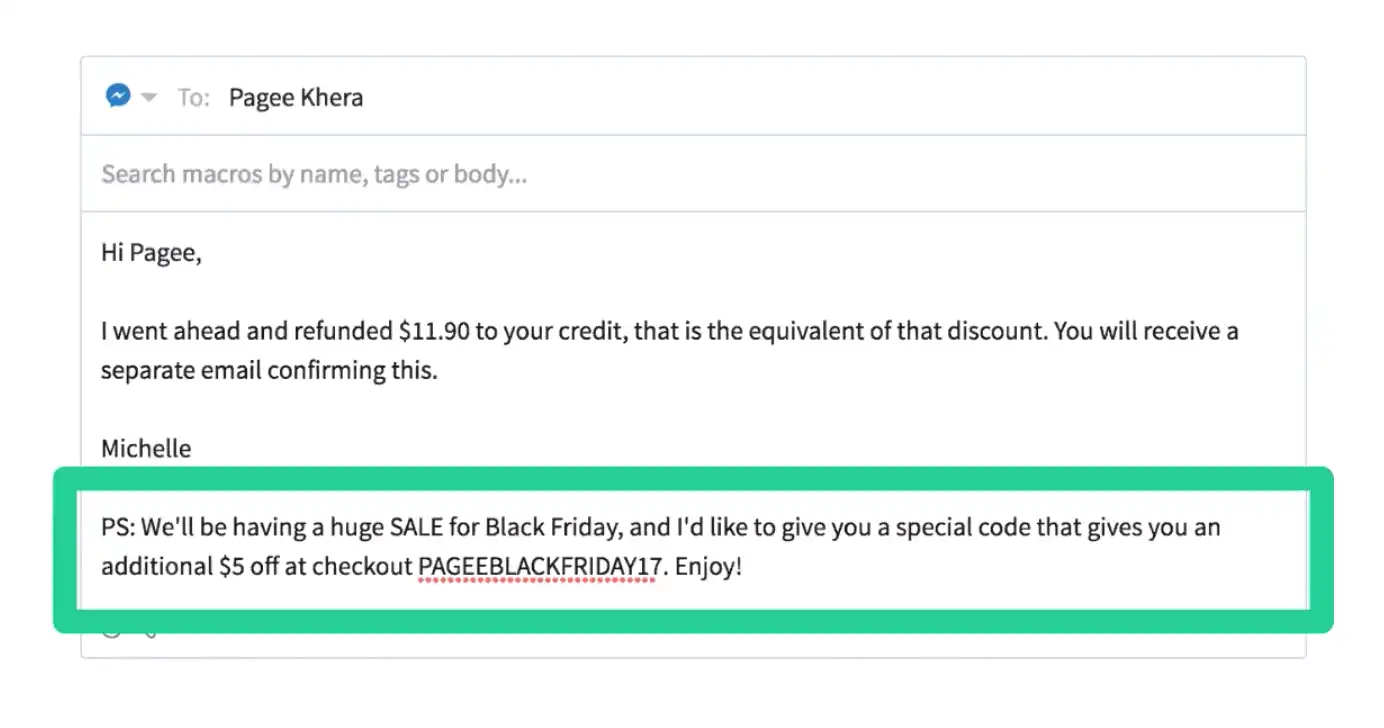Click the partially hidden emoji icon below message

pyautogui.click(x=112, y=632)
